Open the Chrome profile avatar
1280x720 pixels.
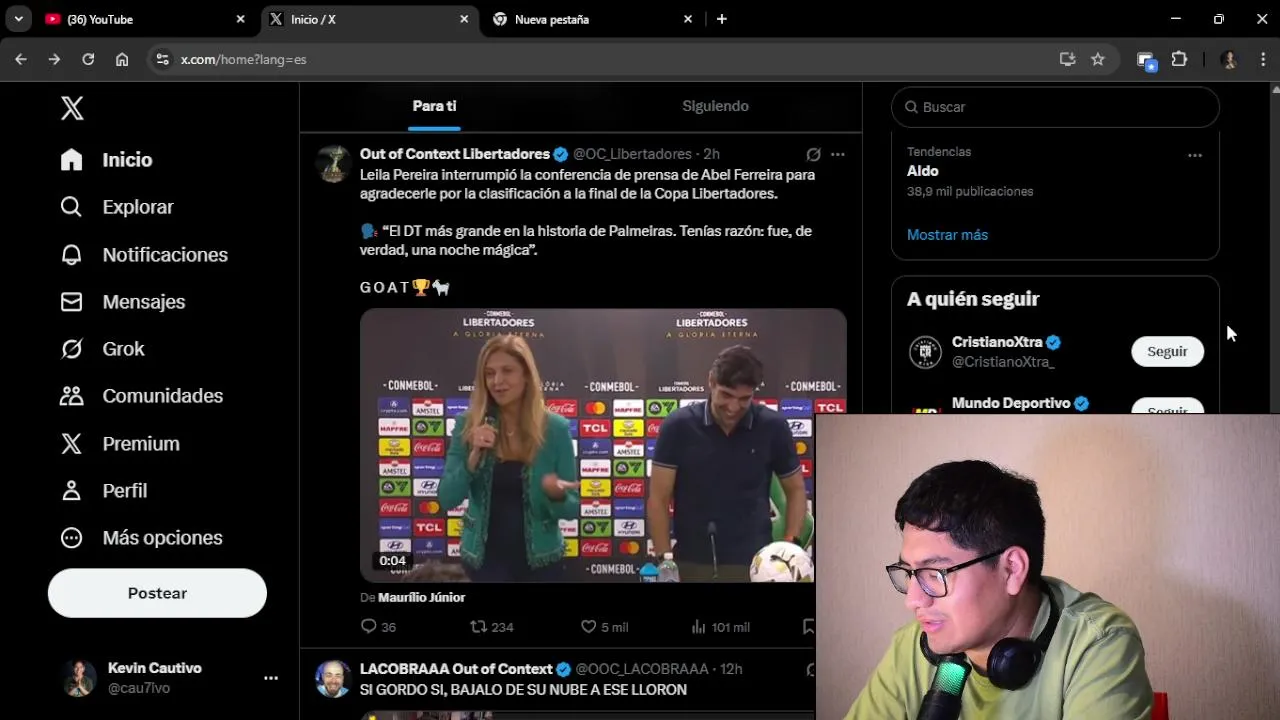click(1229, 59)
